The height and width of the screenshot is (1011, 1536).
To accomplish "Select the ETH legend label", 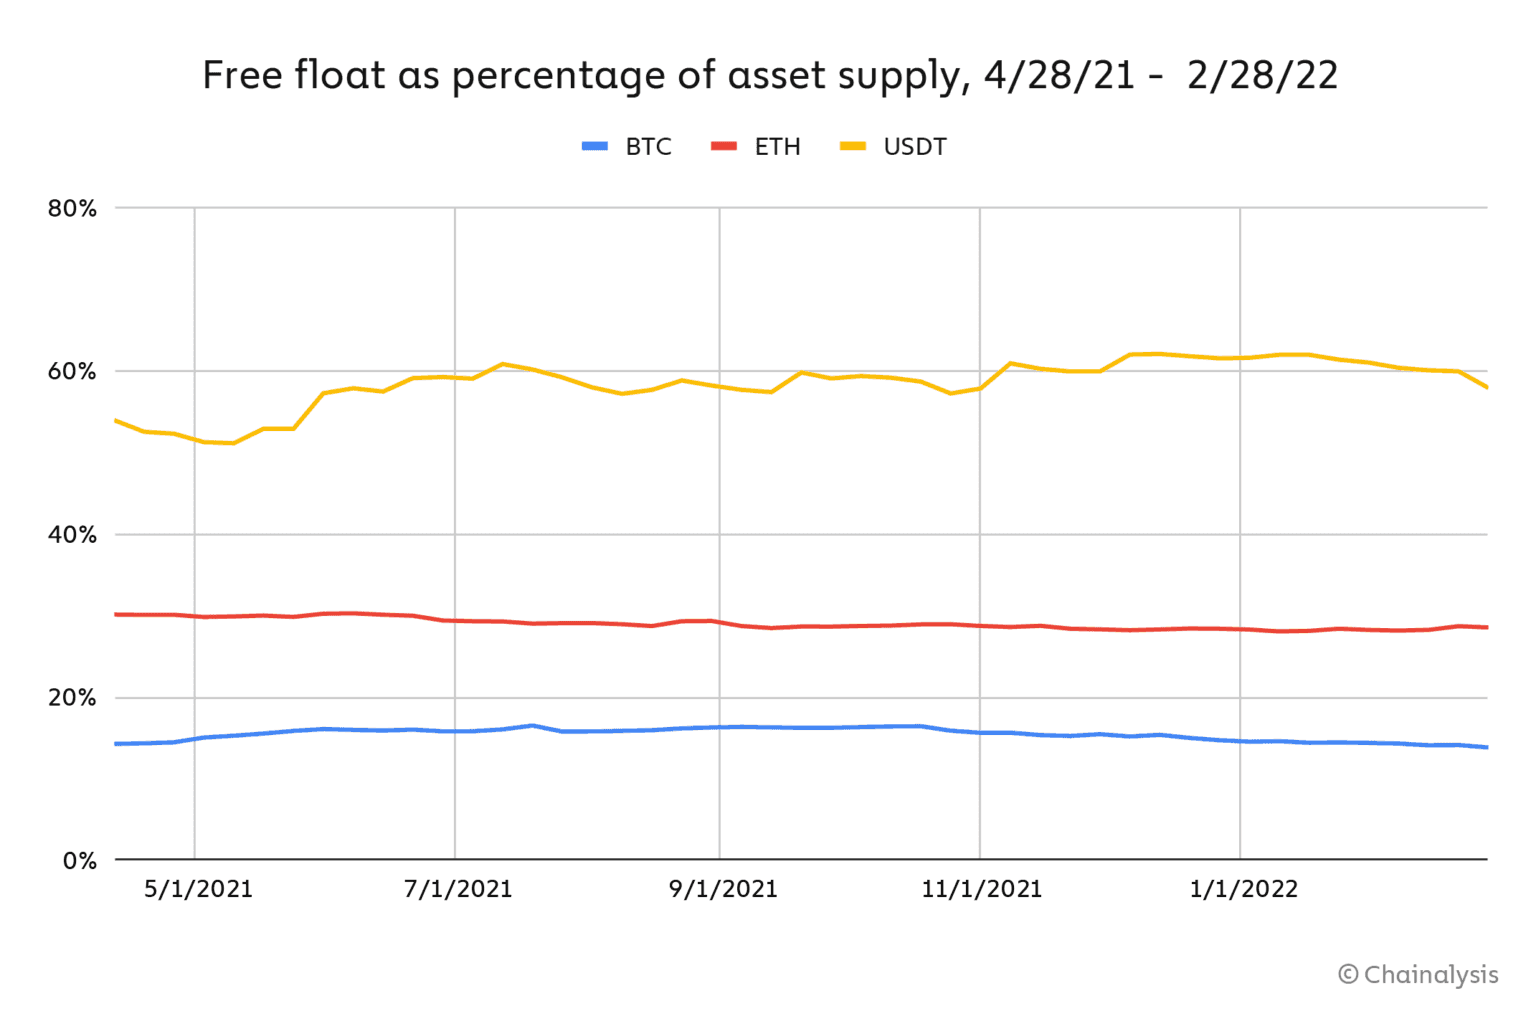I will (x=777, y=147).
